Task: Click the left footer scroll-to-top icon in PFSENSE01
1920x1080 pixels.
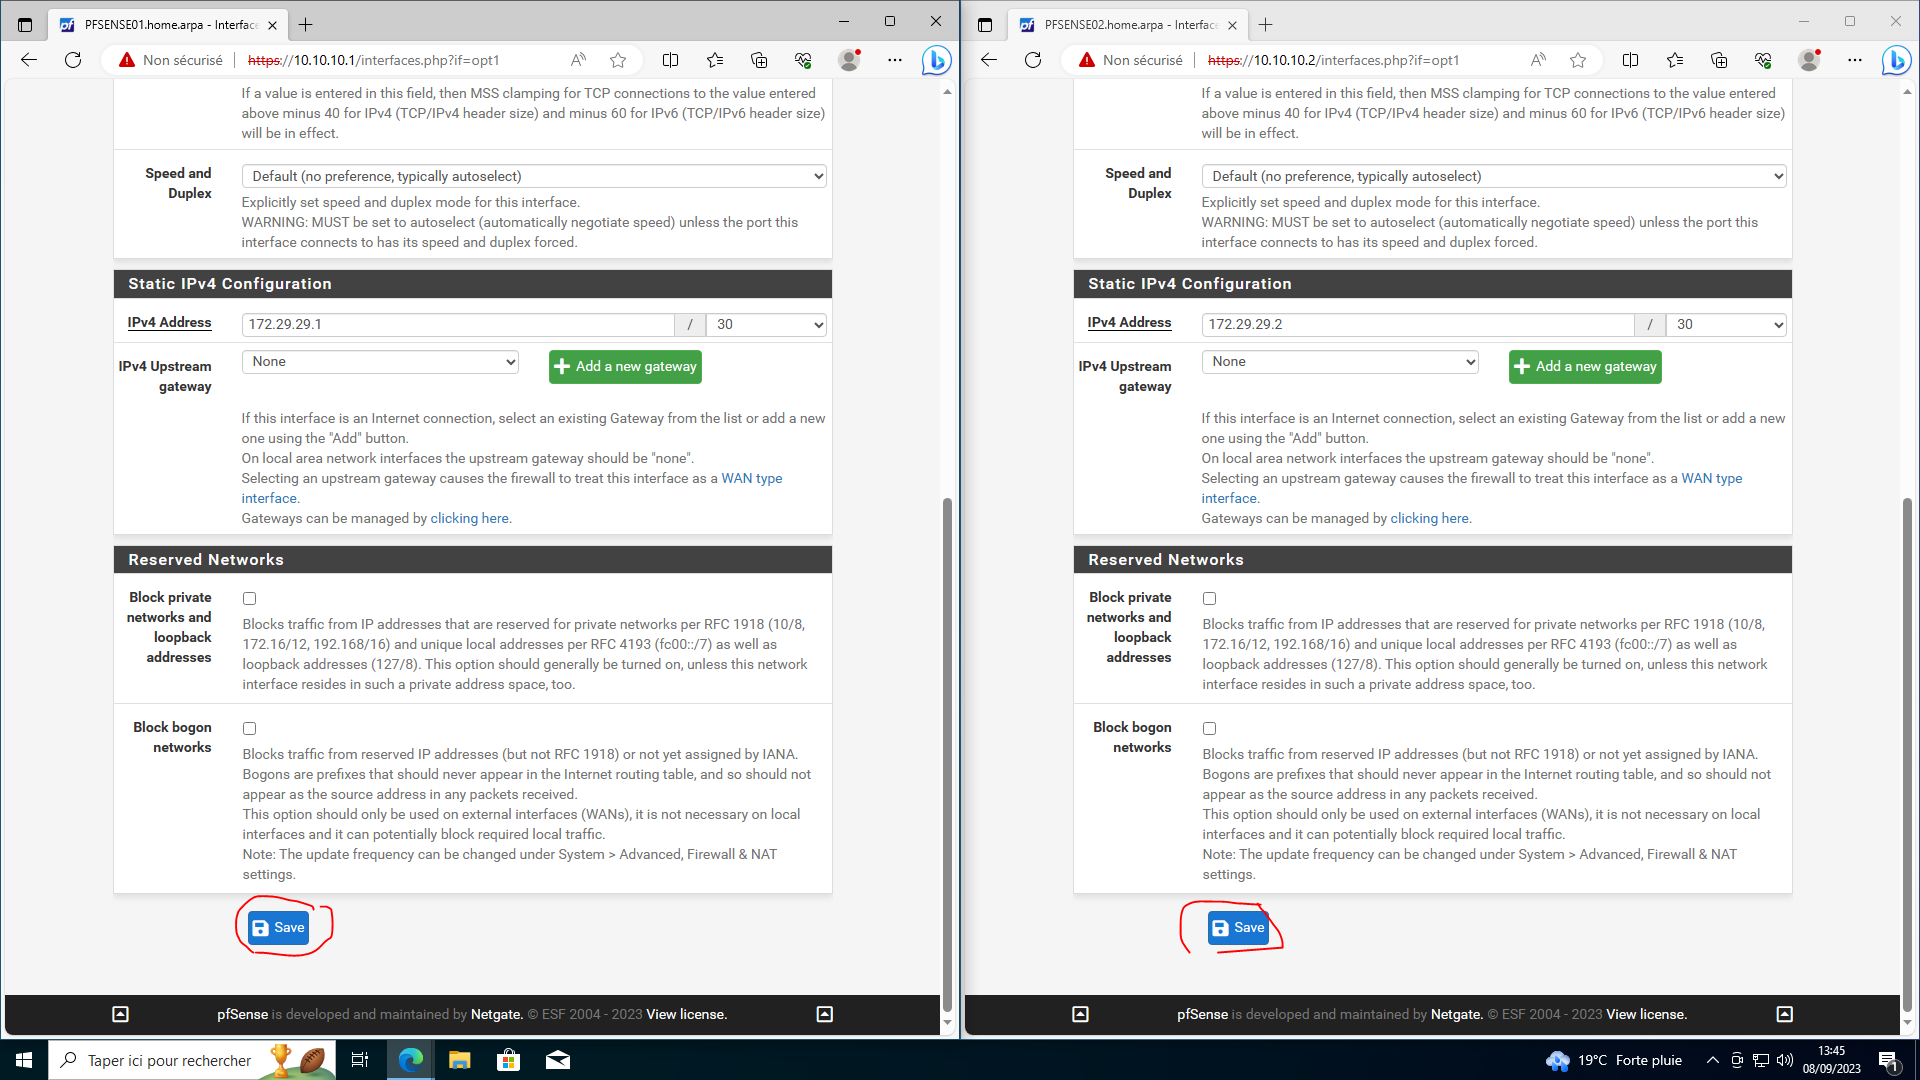Action: click(120, 1014)
